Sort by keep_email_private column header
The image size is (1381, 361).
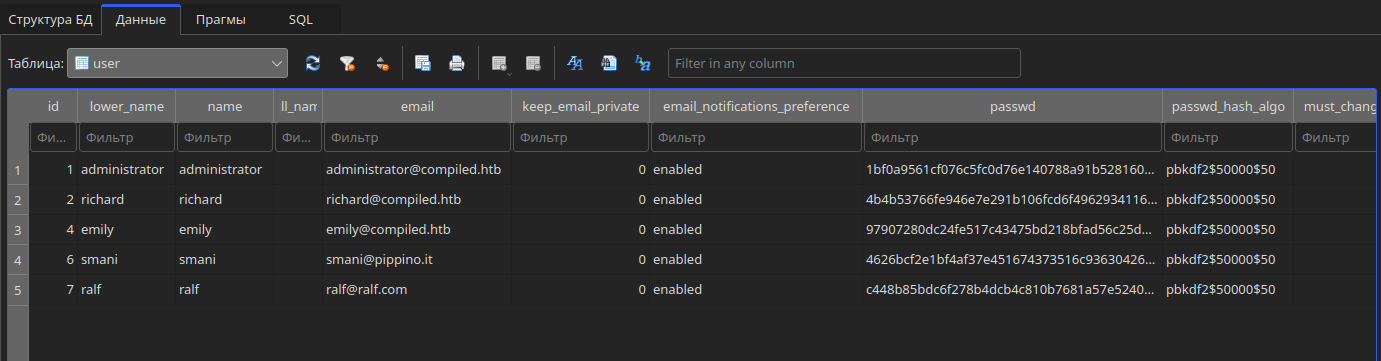pyautogui.click(x=580, y=106)
